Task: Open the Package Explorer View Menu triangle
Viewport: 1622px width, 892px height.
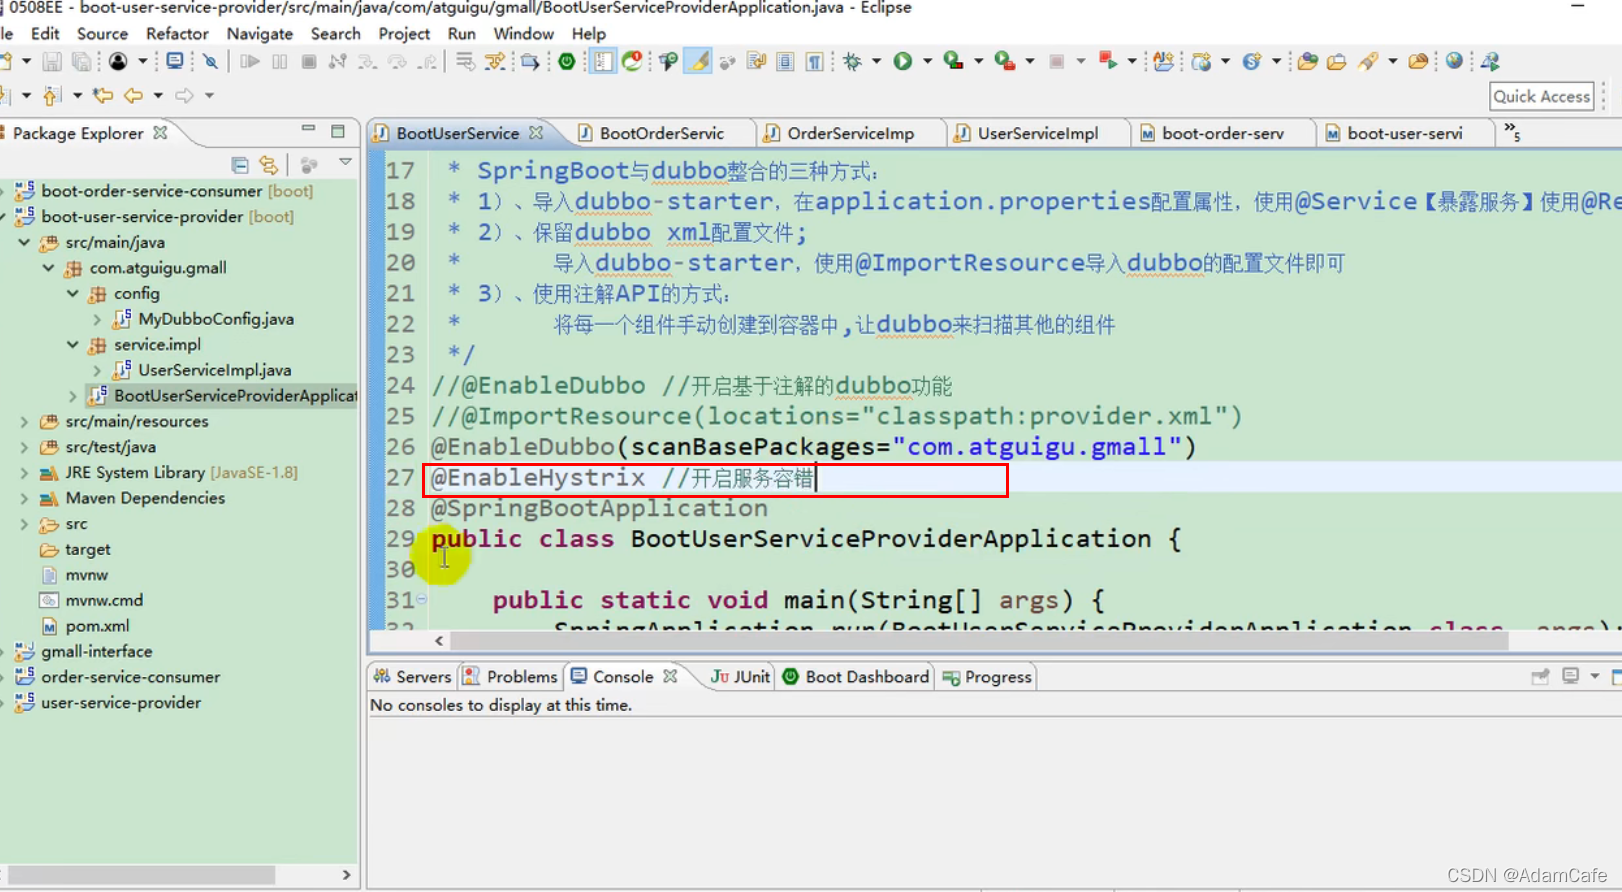Action: [345, 163]
